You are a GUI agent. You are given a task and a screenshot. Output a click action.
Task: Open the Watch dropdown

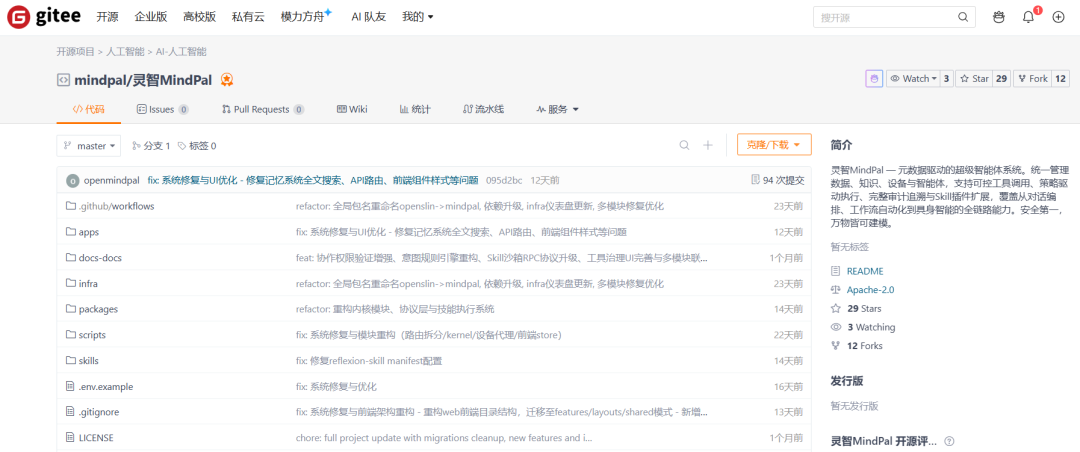(x=913, y=79)
